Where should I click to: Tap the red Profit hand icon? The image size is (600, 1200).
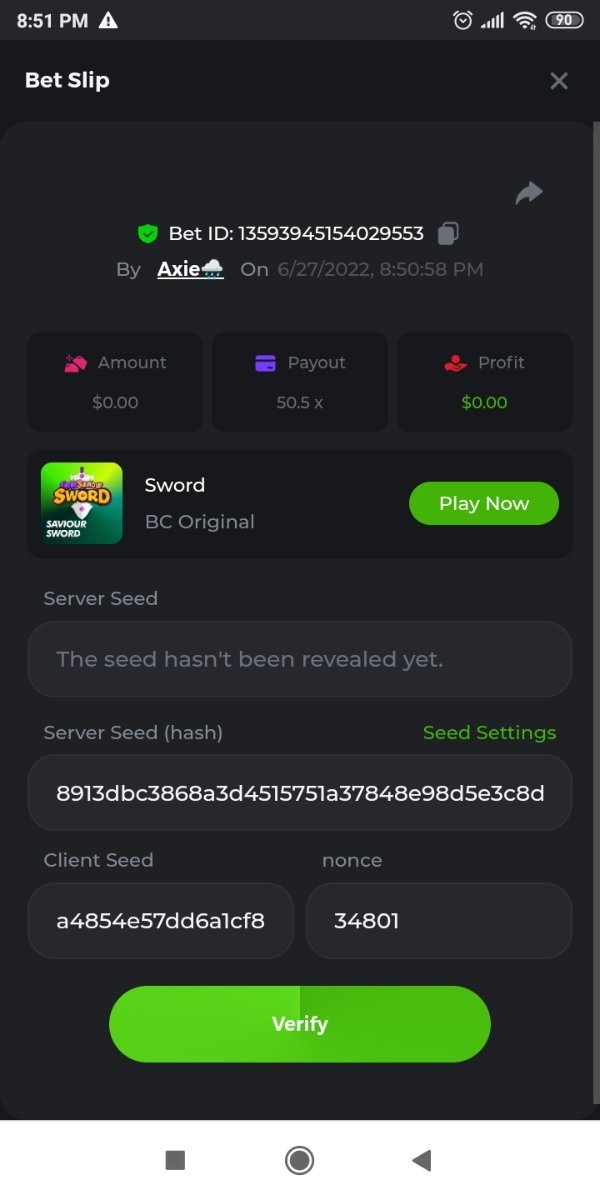point(456,363)
